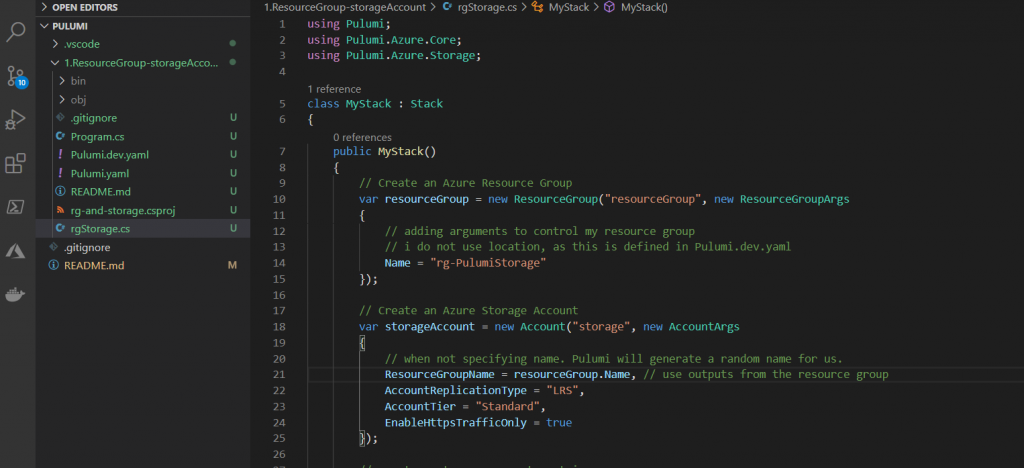The width and height of the screenshot is (1024, 468).
Task: Click the '1 reference' CodeLens link
Action: coord(334,89)
